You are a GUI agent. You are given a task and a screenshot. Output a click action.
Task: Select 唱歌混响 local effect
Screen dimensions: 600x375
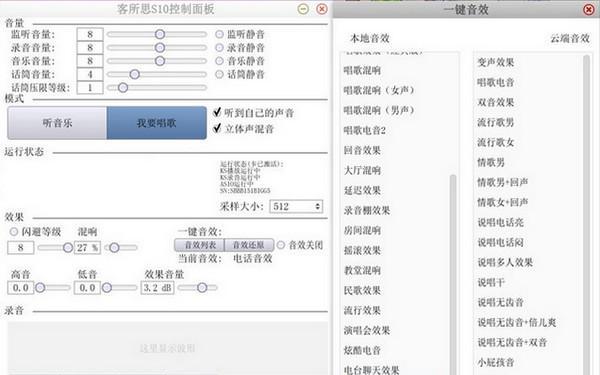pos(362,70)
